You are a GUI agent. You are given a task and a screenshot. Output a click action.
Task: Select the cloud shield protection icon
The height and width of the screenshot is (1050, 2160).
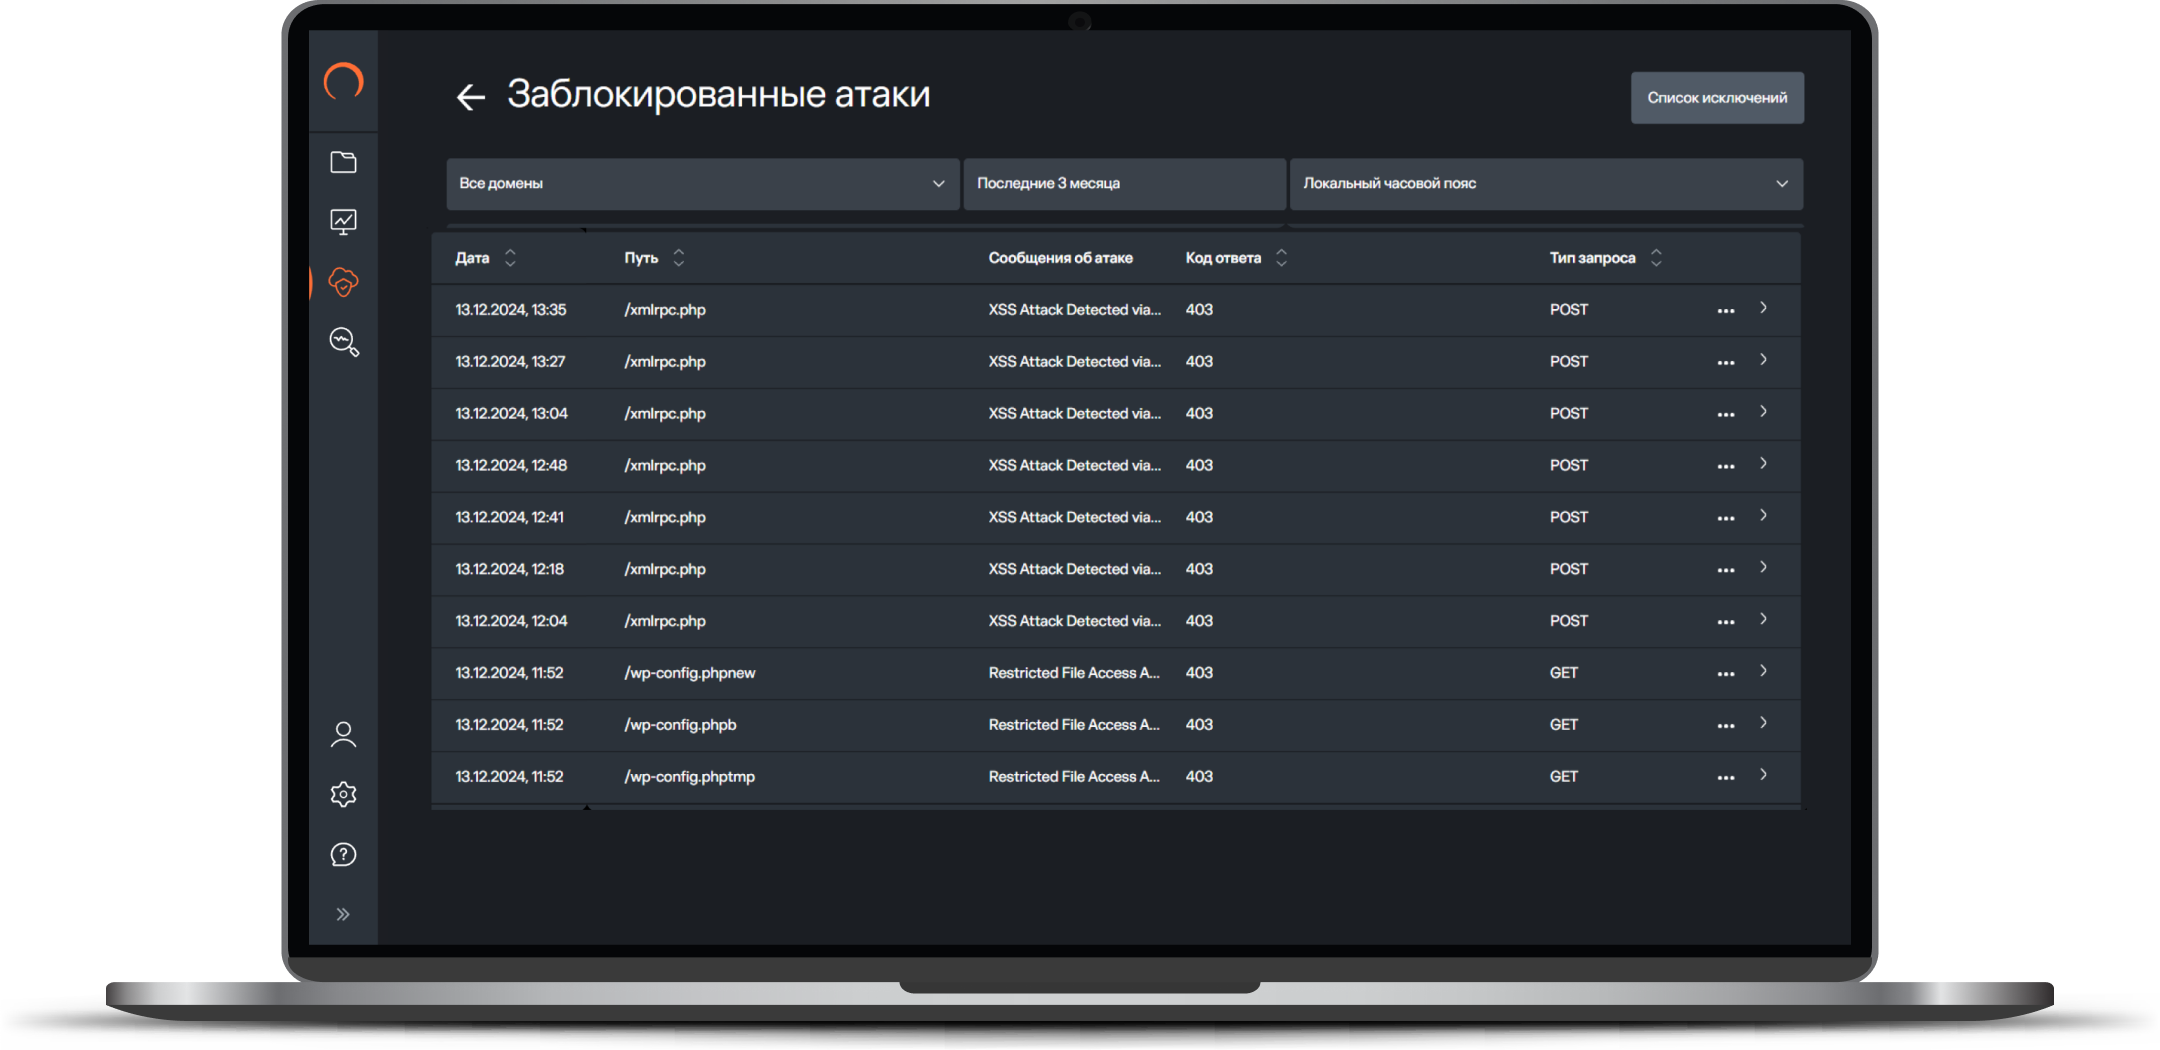[x=343, y=282]
